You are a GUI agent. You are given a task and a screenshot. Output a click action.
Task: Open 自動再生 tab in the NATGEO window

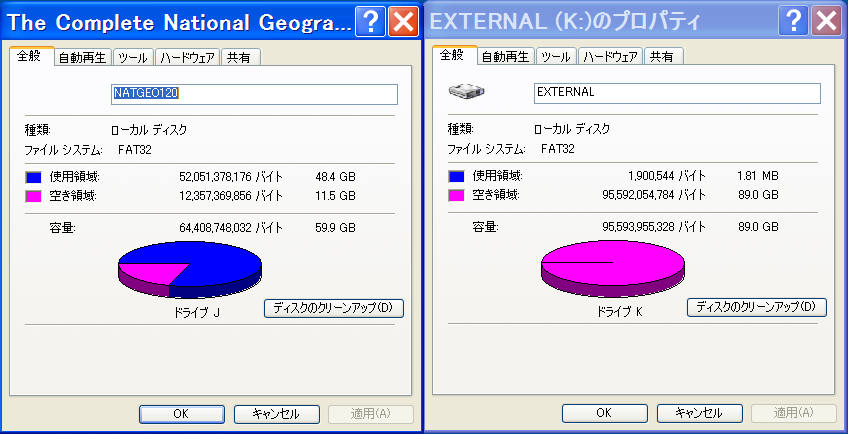(83, 57)
